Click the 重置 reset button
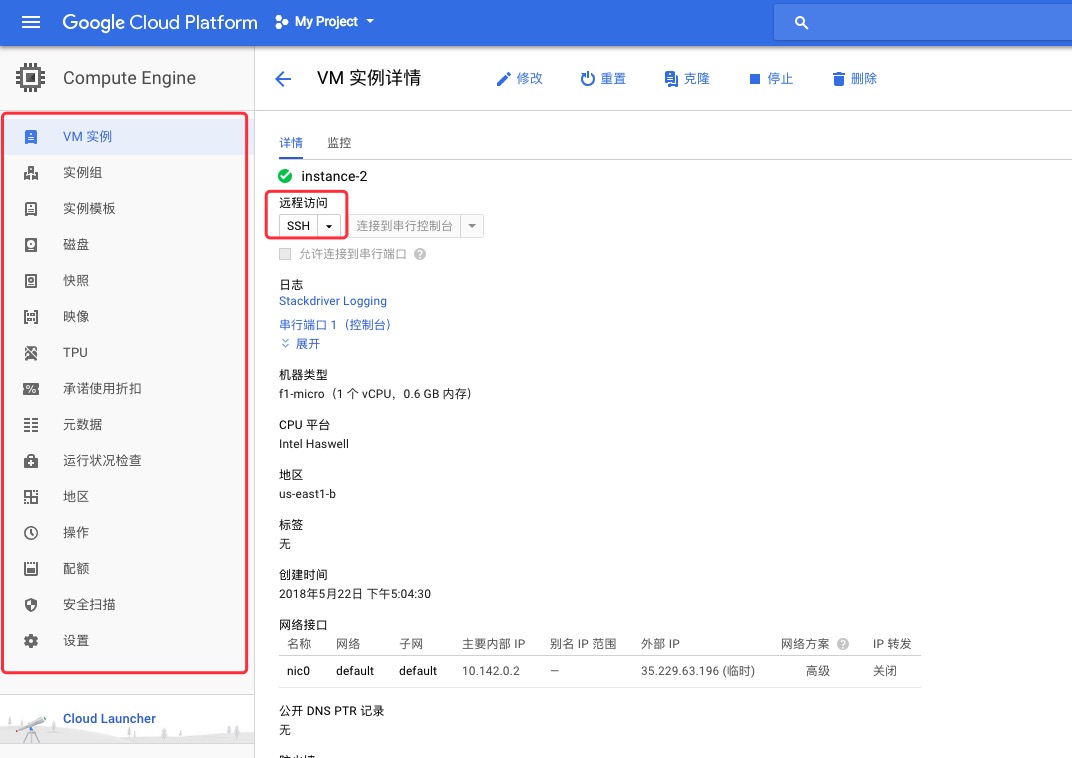Viewport: 1072px width, 758px height. coord(603,79)
